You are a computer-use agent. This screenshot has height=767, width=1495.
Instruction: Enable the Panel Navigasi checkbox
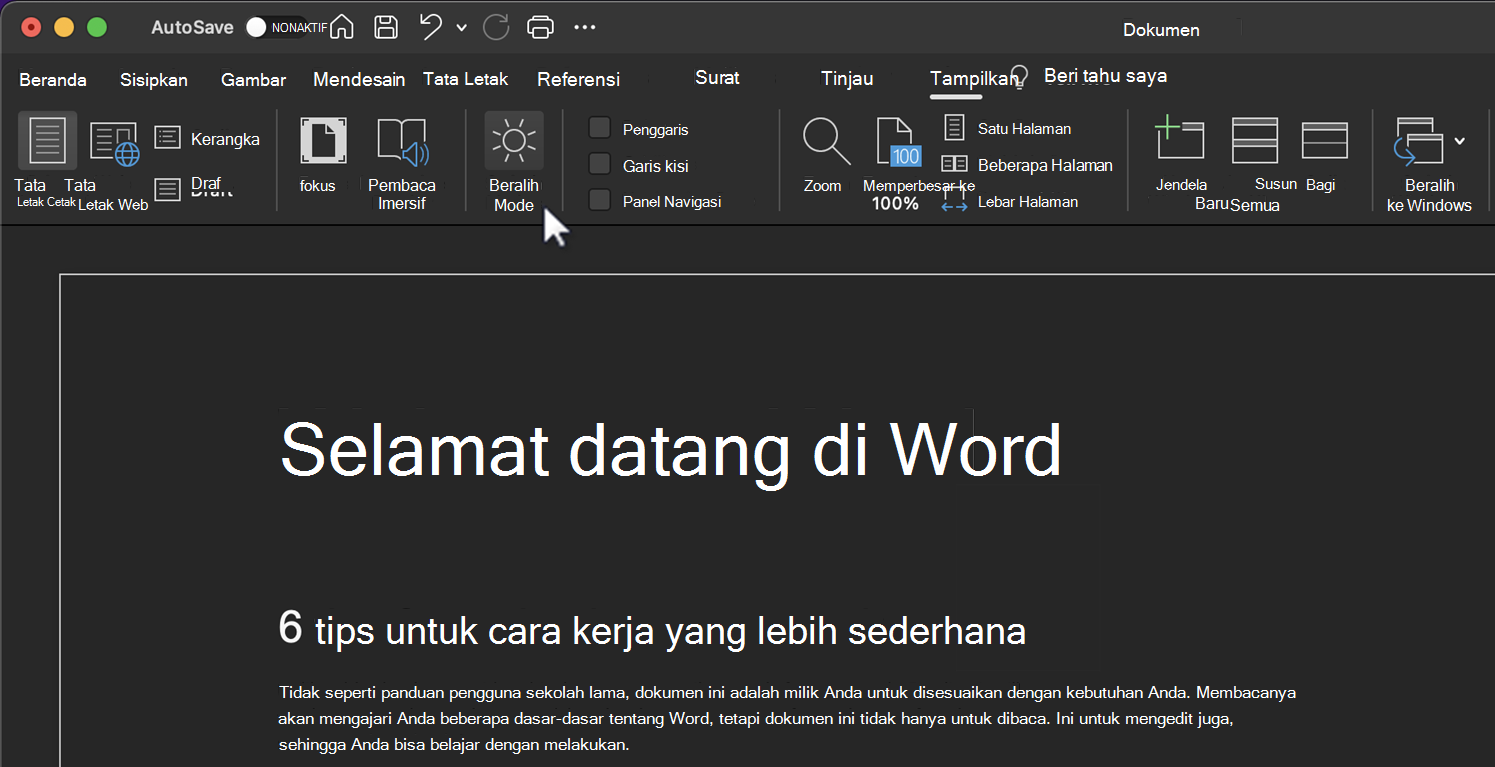[x=600, y=200]
